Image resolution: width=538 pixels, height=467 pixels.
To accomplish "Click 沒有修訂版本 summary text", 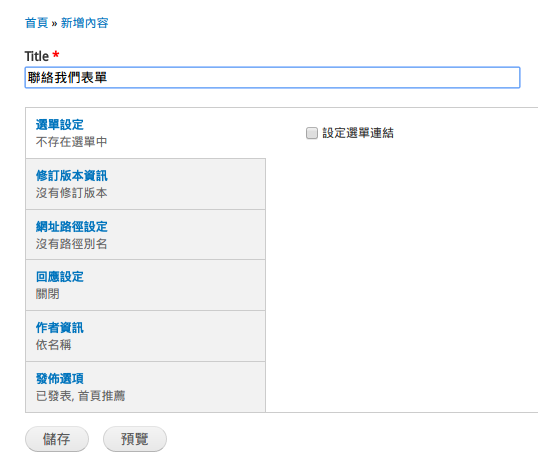I will tap(71, 192).
